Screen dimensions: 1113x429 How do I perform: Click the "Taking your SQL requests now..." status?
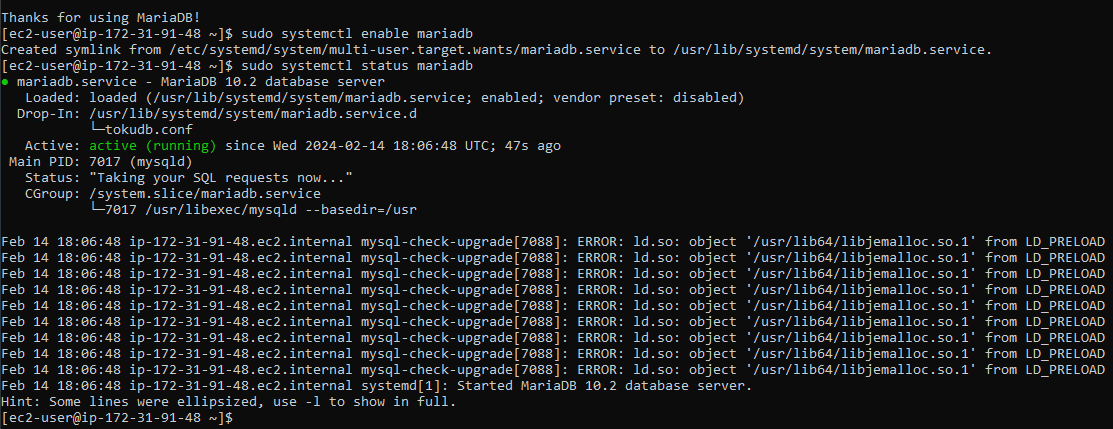[x=220, y=178]
